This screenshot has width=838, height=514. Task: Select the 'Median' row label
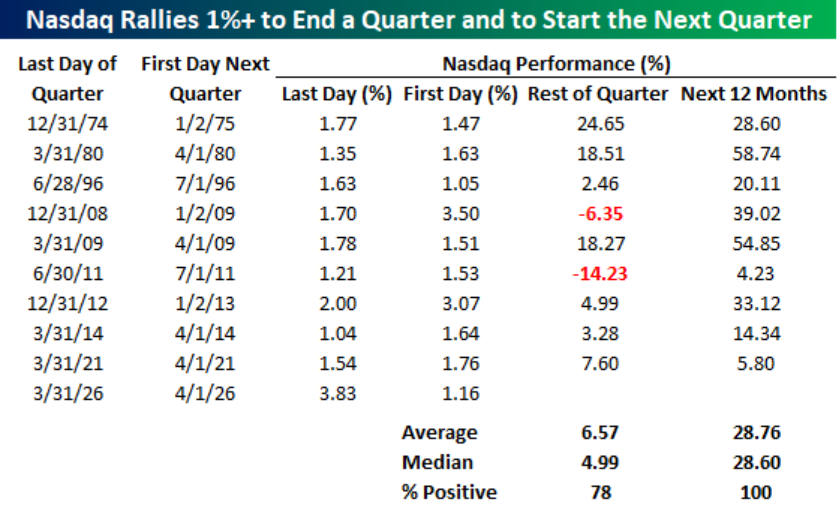[x=437, y=462]
